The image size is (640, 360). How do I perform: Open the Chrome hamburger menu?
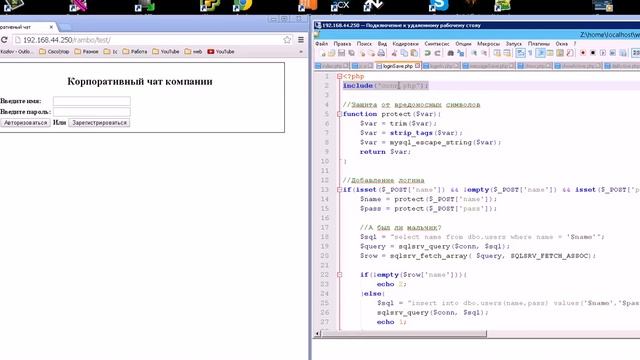(301, 40)
